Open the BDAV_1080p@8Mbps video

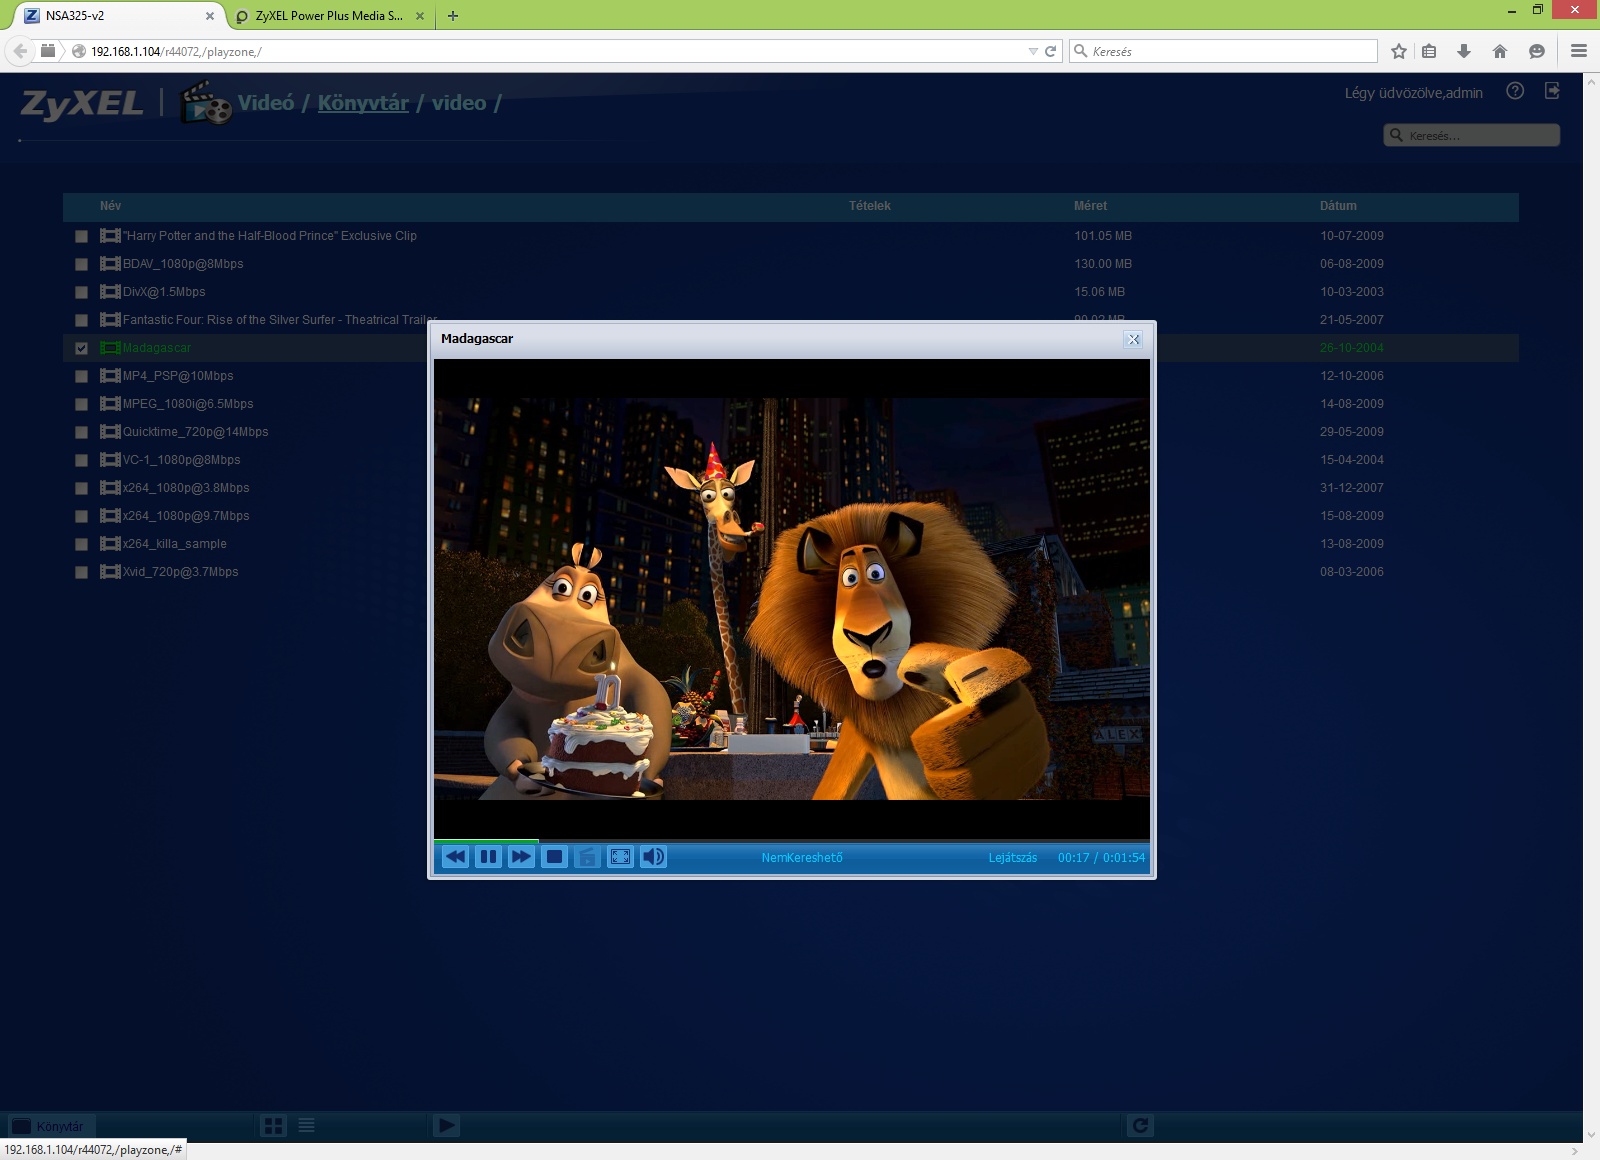(183, 264)
